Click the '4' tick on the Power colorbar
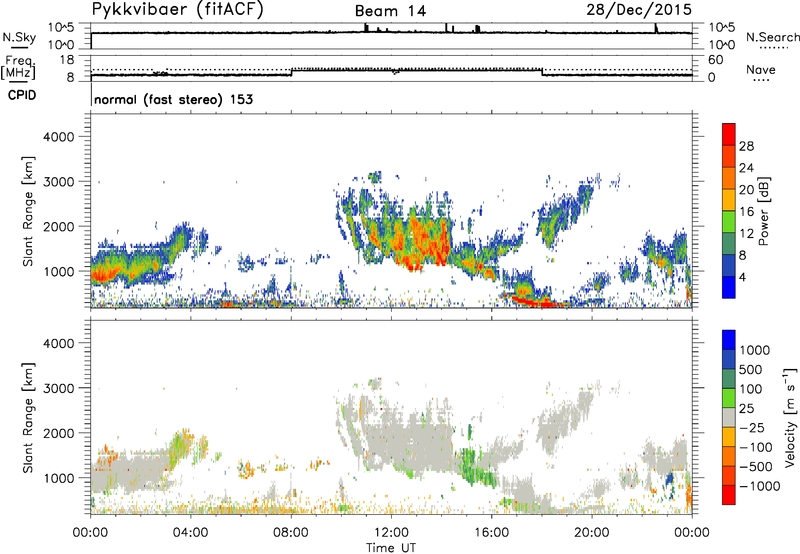 (742, 277)
